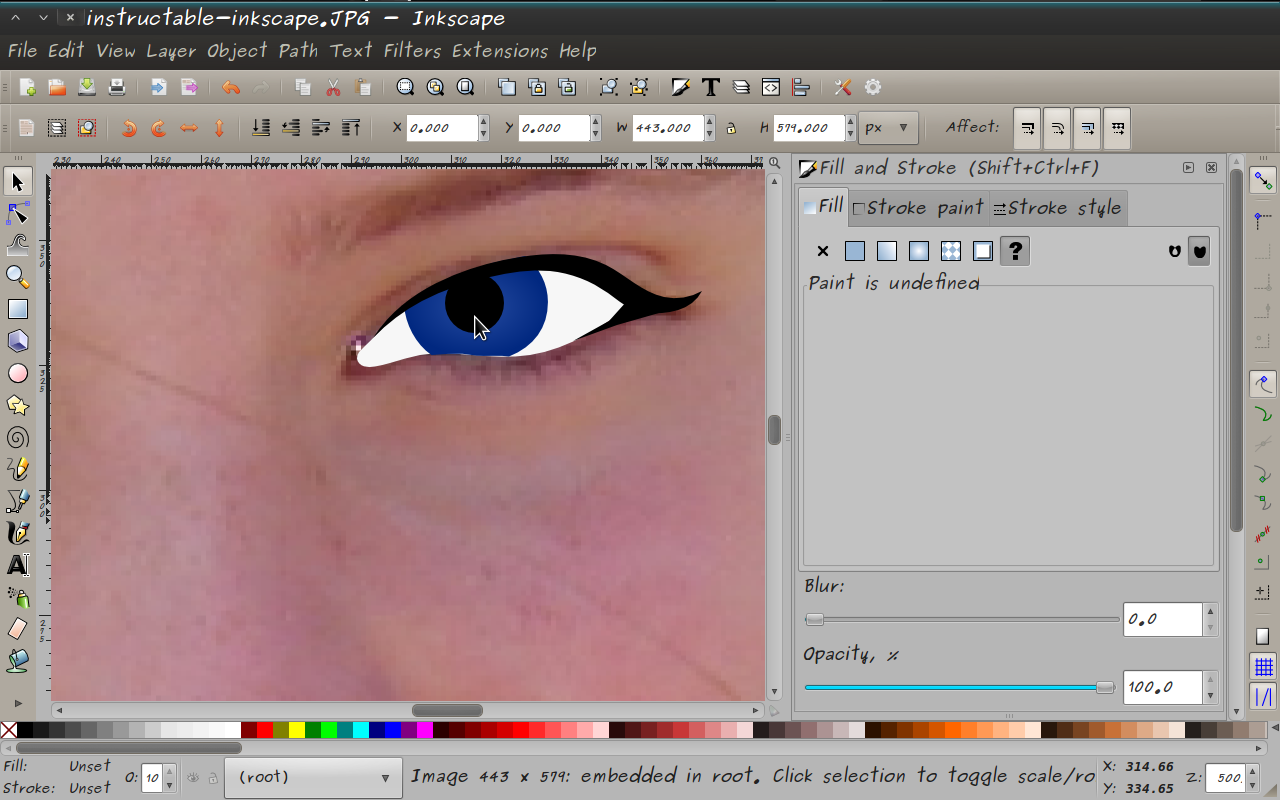Select the Calligraphy tool
The height and width of the screenshot is (800, 1280).
17,533
